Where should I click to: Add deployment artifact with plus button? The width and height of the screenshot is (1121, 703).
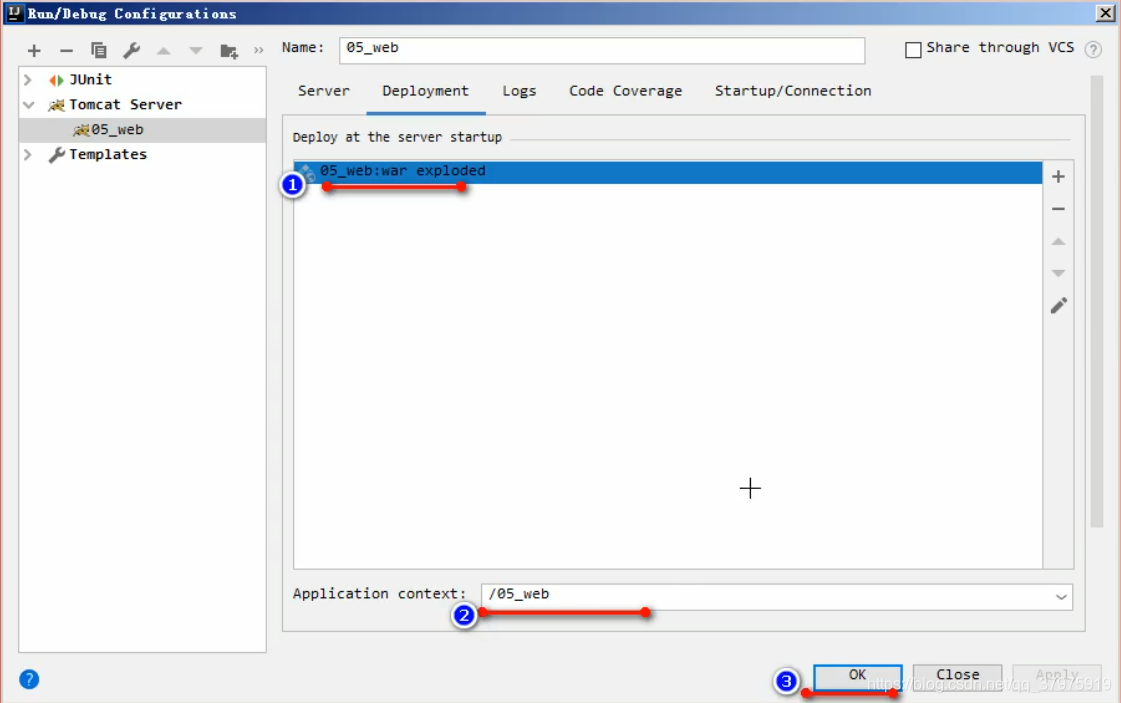click(x=1058, y=177)
